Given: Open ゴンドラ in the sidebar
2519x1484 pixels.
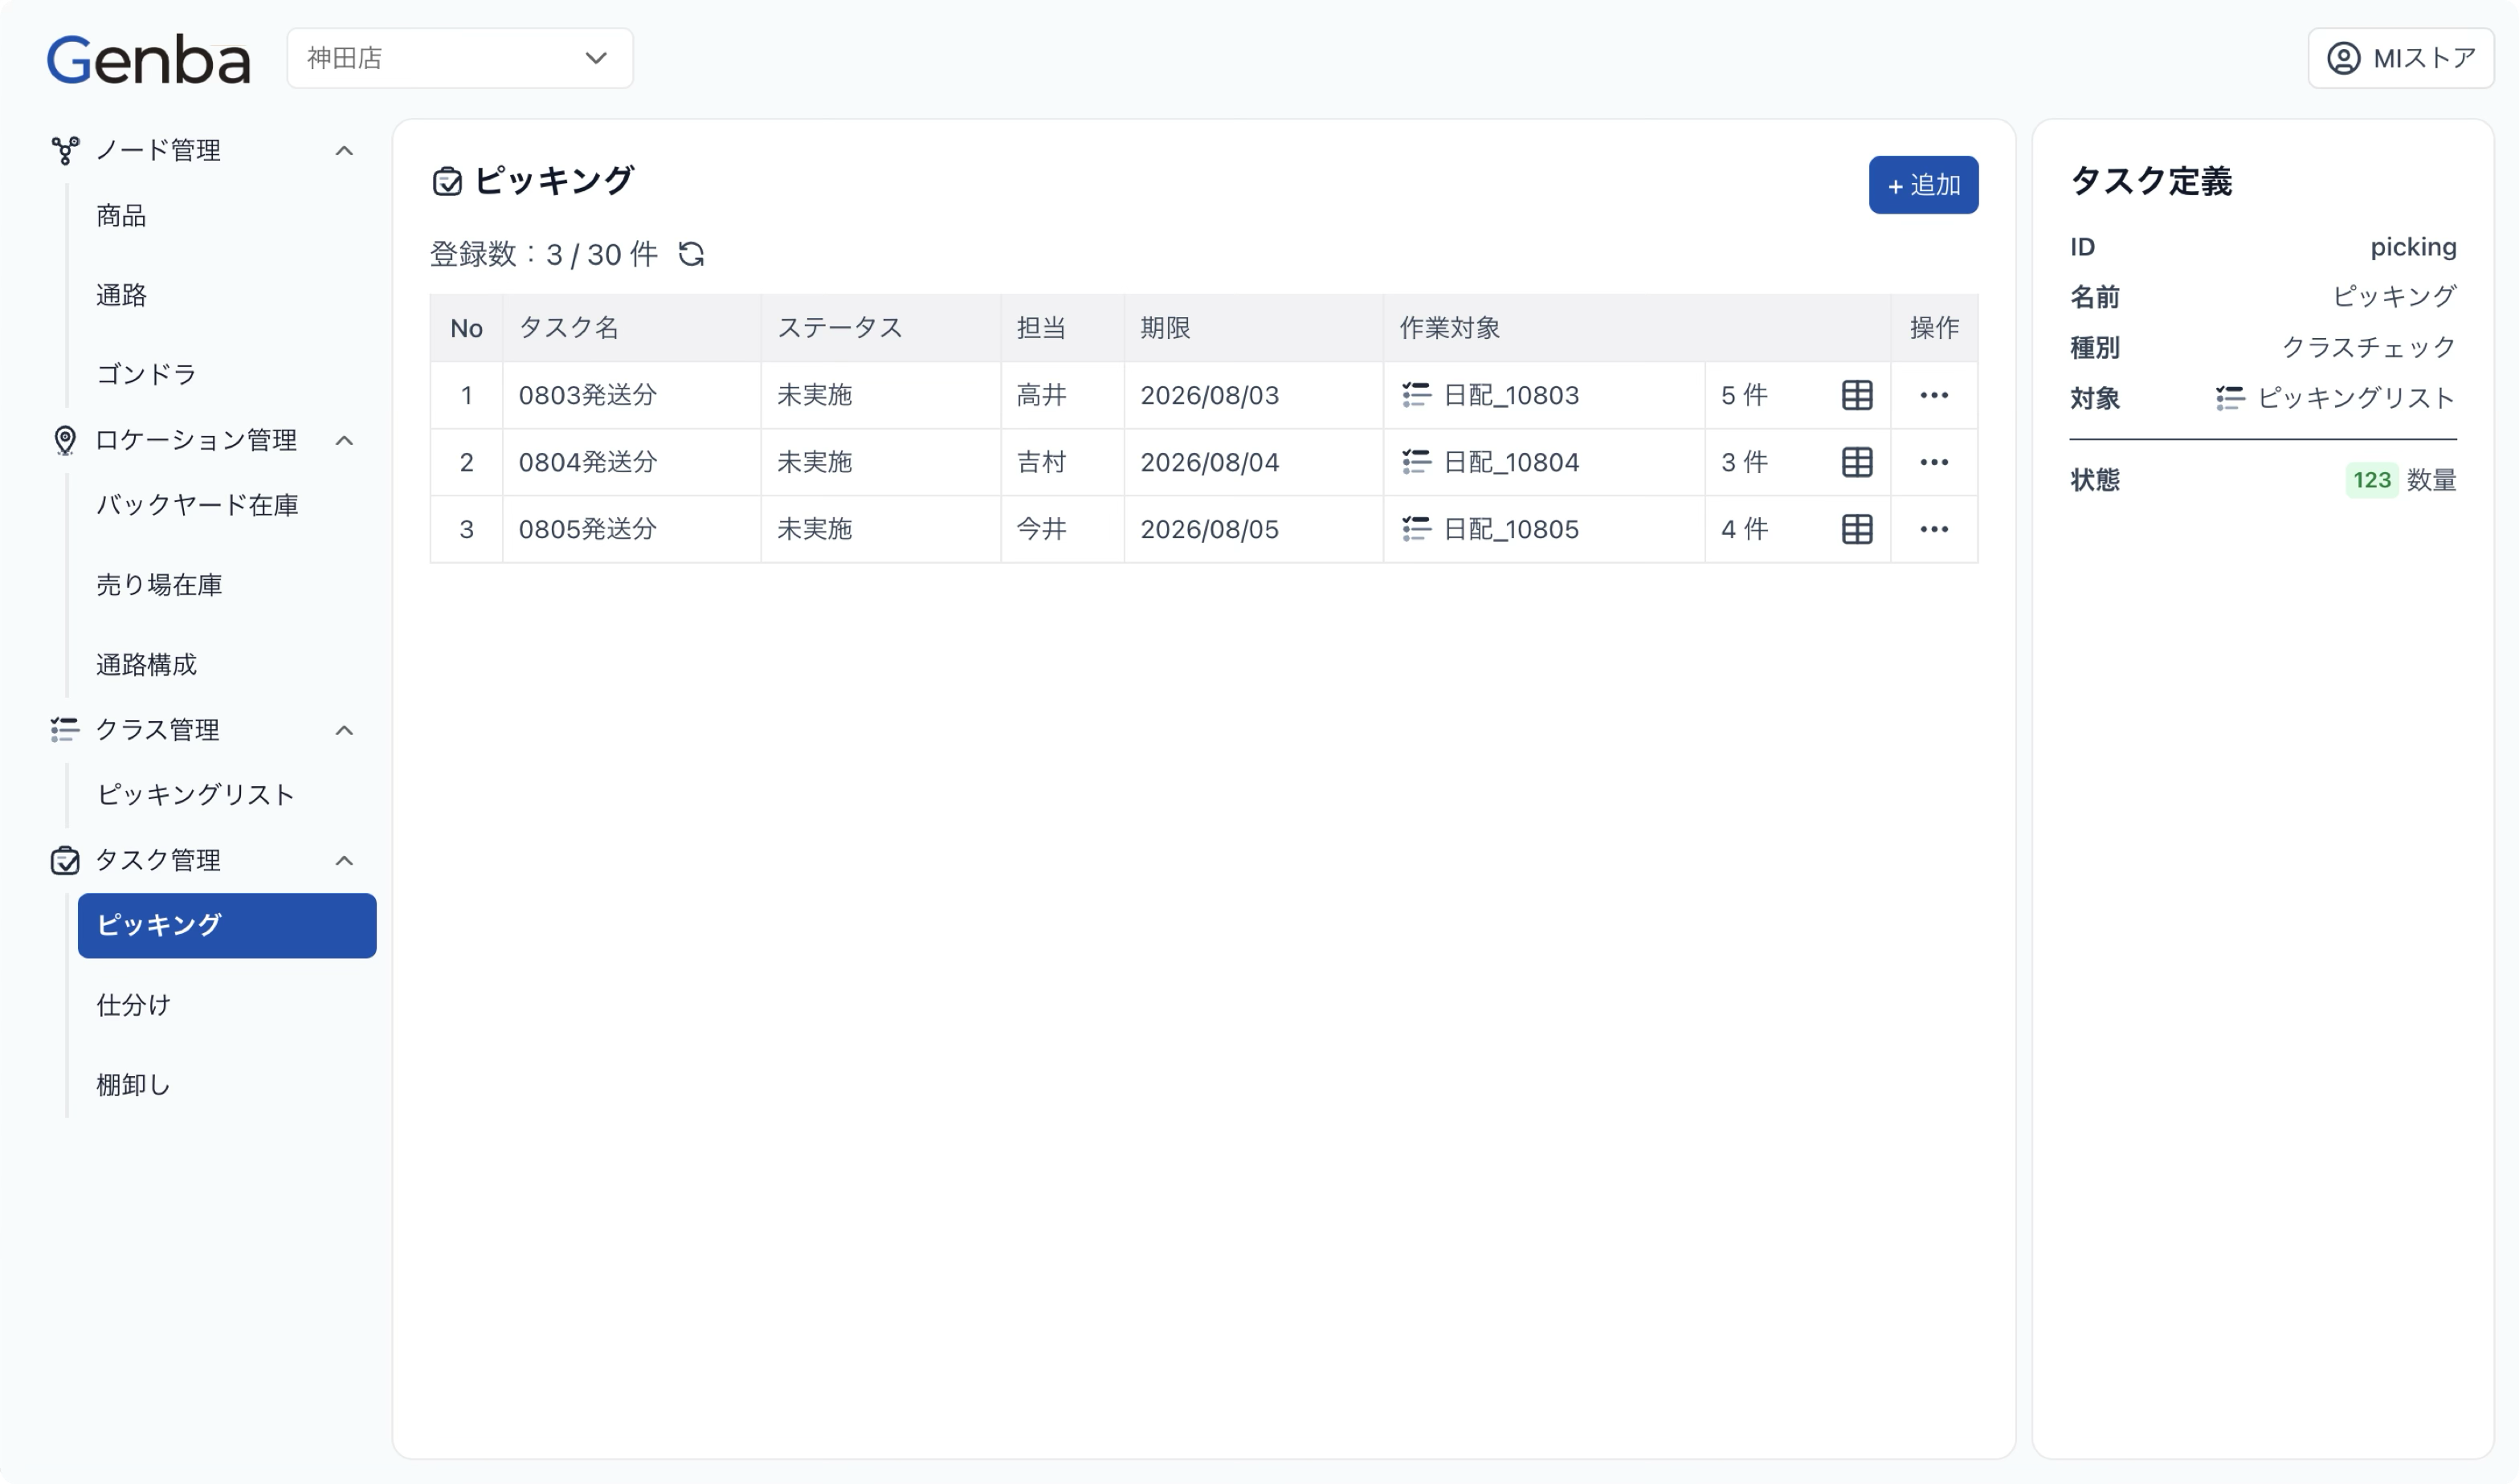Looking at the screenshot, I should pyautogui.click(x=227, y=374).
